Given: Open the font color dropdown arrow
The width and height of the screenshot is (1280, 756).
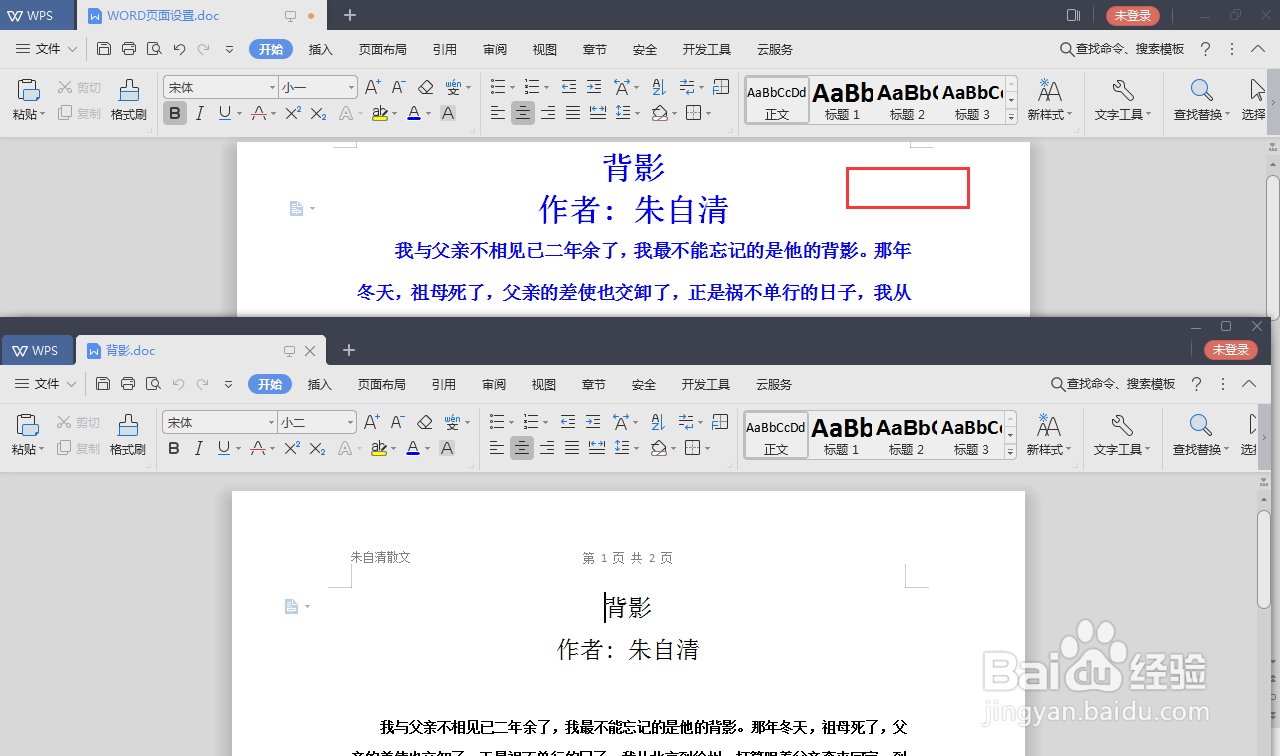Looking at the screenshot, I should point(428,113).
